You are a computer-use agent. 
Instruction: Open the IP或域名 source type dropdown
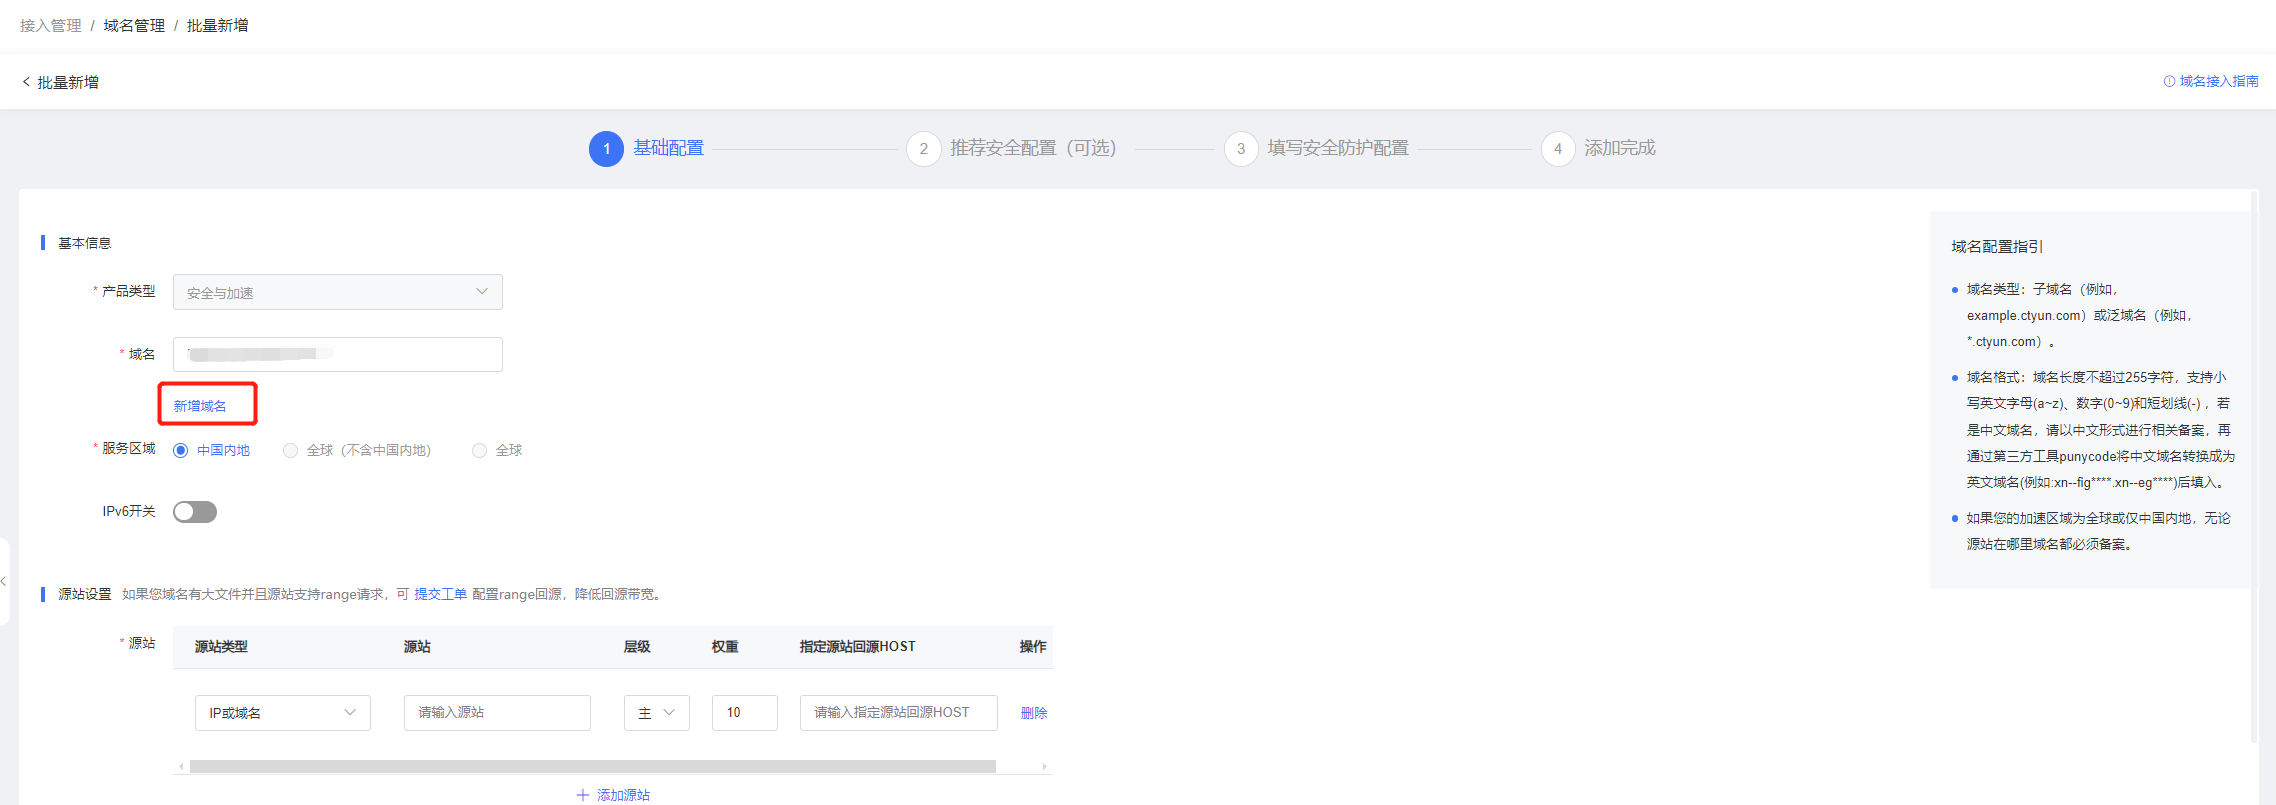(283, 713)
